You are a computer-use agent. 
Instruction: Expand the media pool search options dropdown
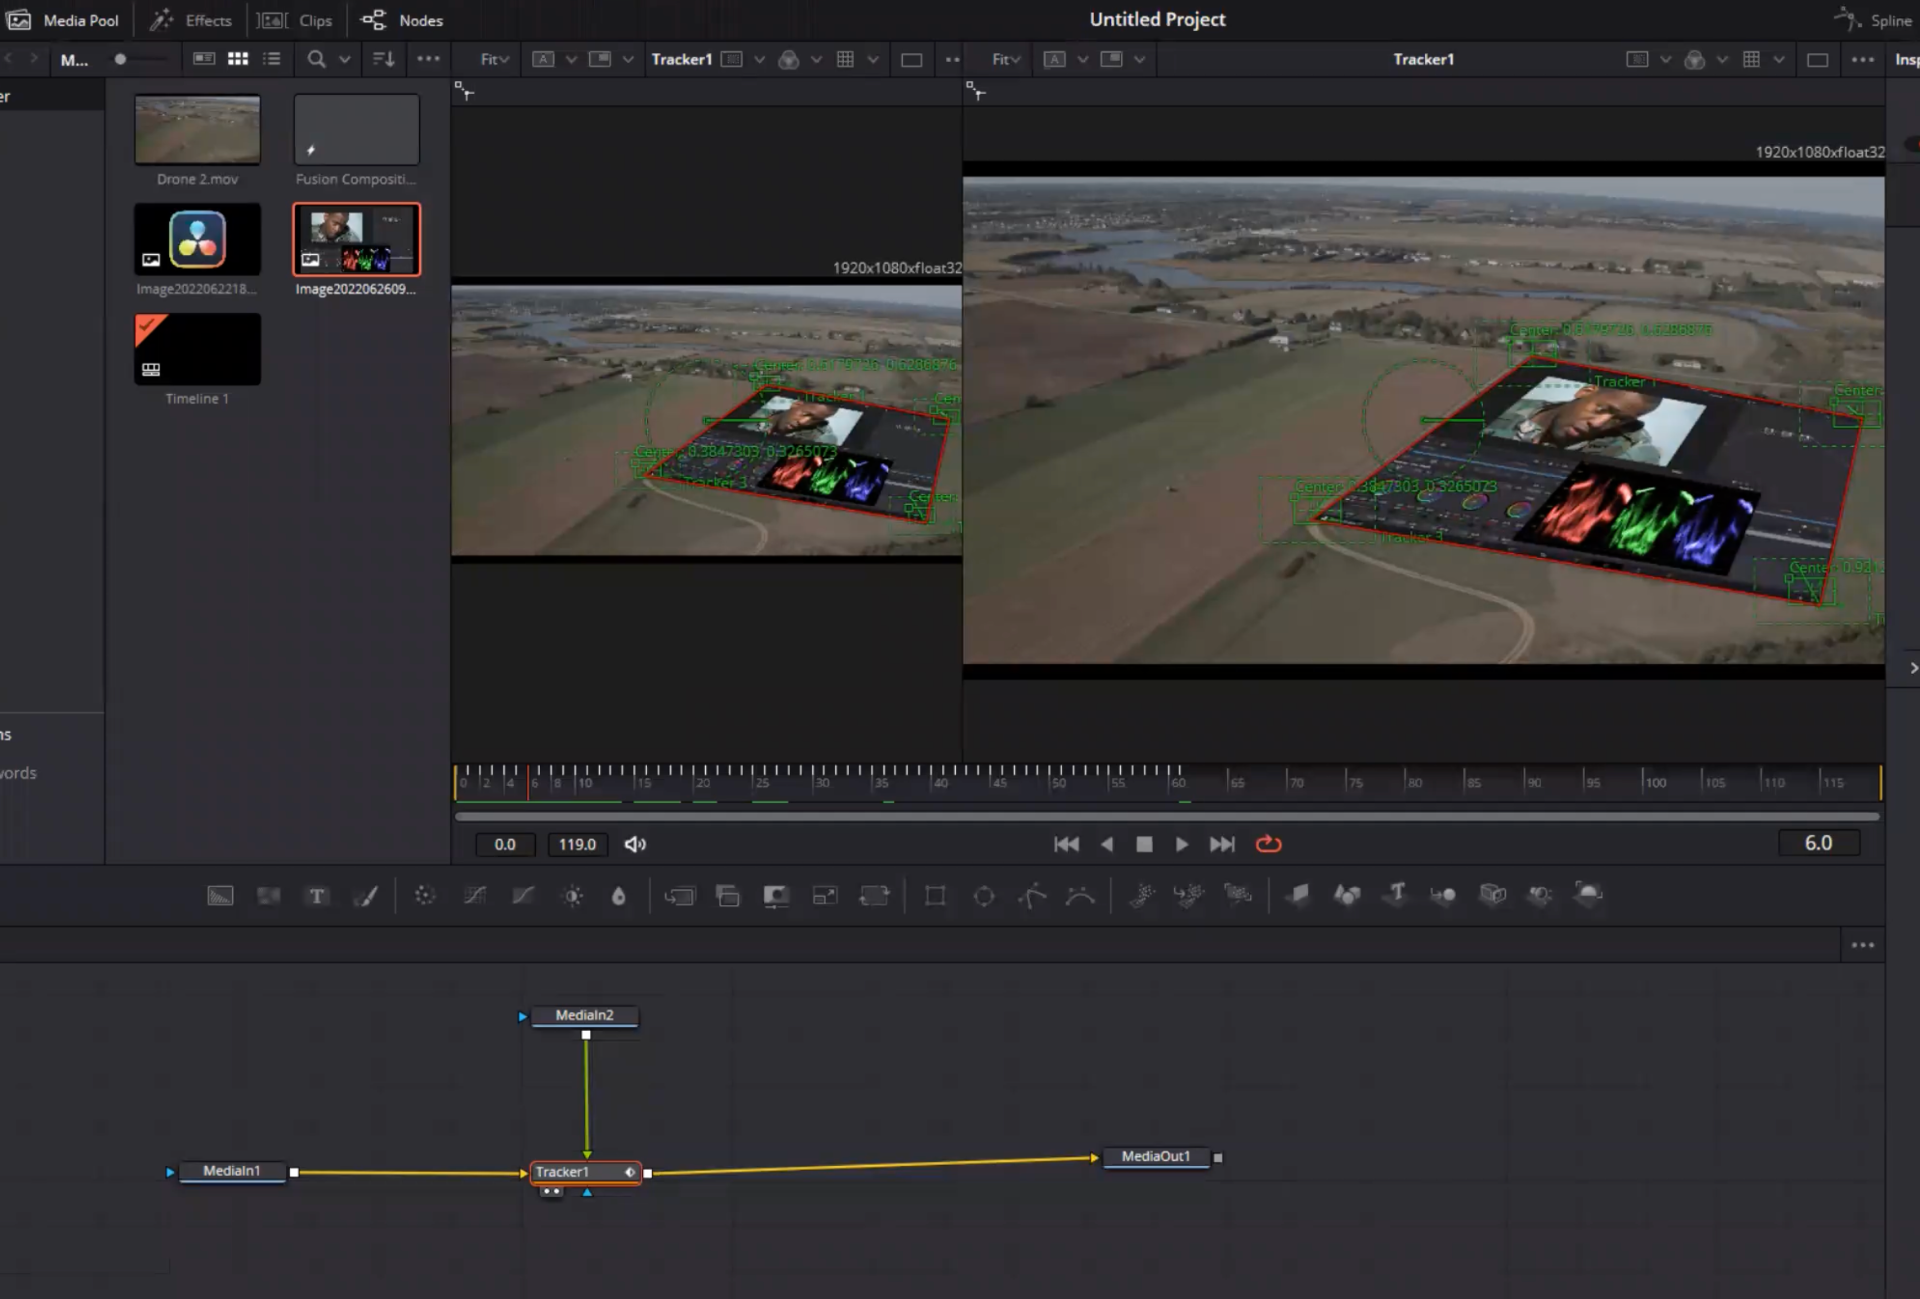click(345, 59)
